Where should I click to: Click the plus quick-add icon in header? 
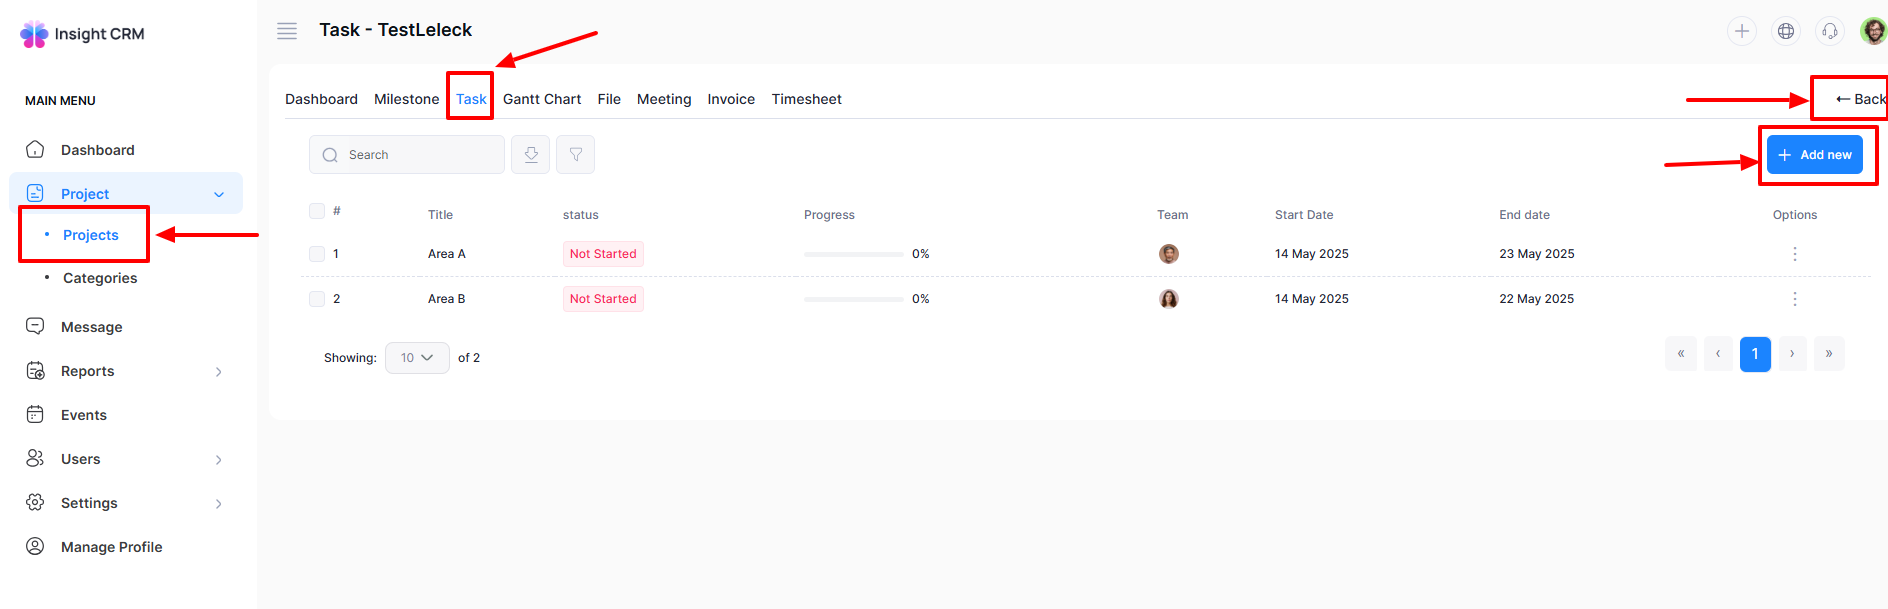point(1741,31)
